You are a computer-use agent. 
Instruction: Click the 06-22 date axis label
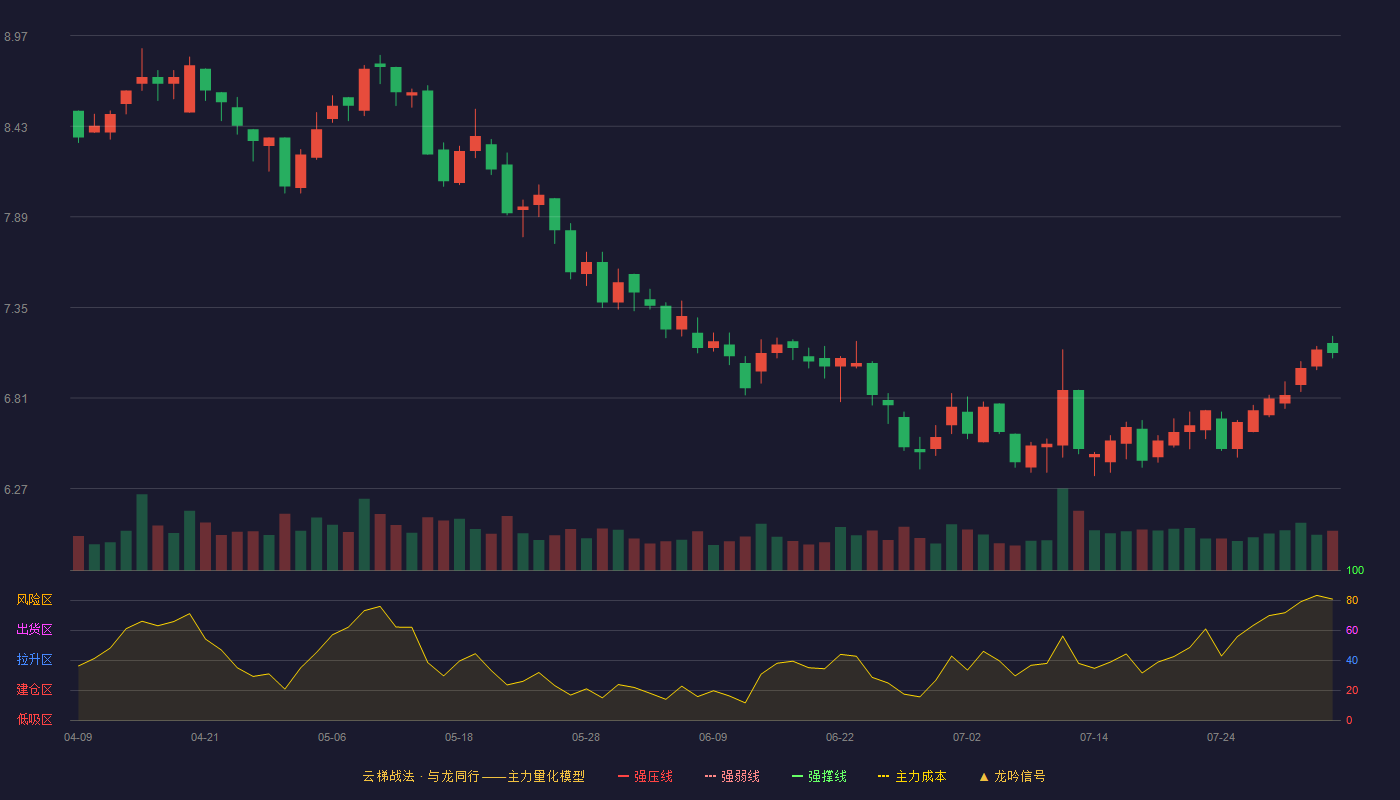(840, 737)
